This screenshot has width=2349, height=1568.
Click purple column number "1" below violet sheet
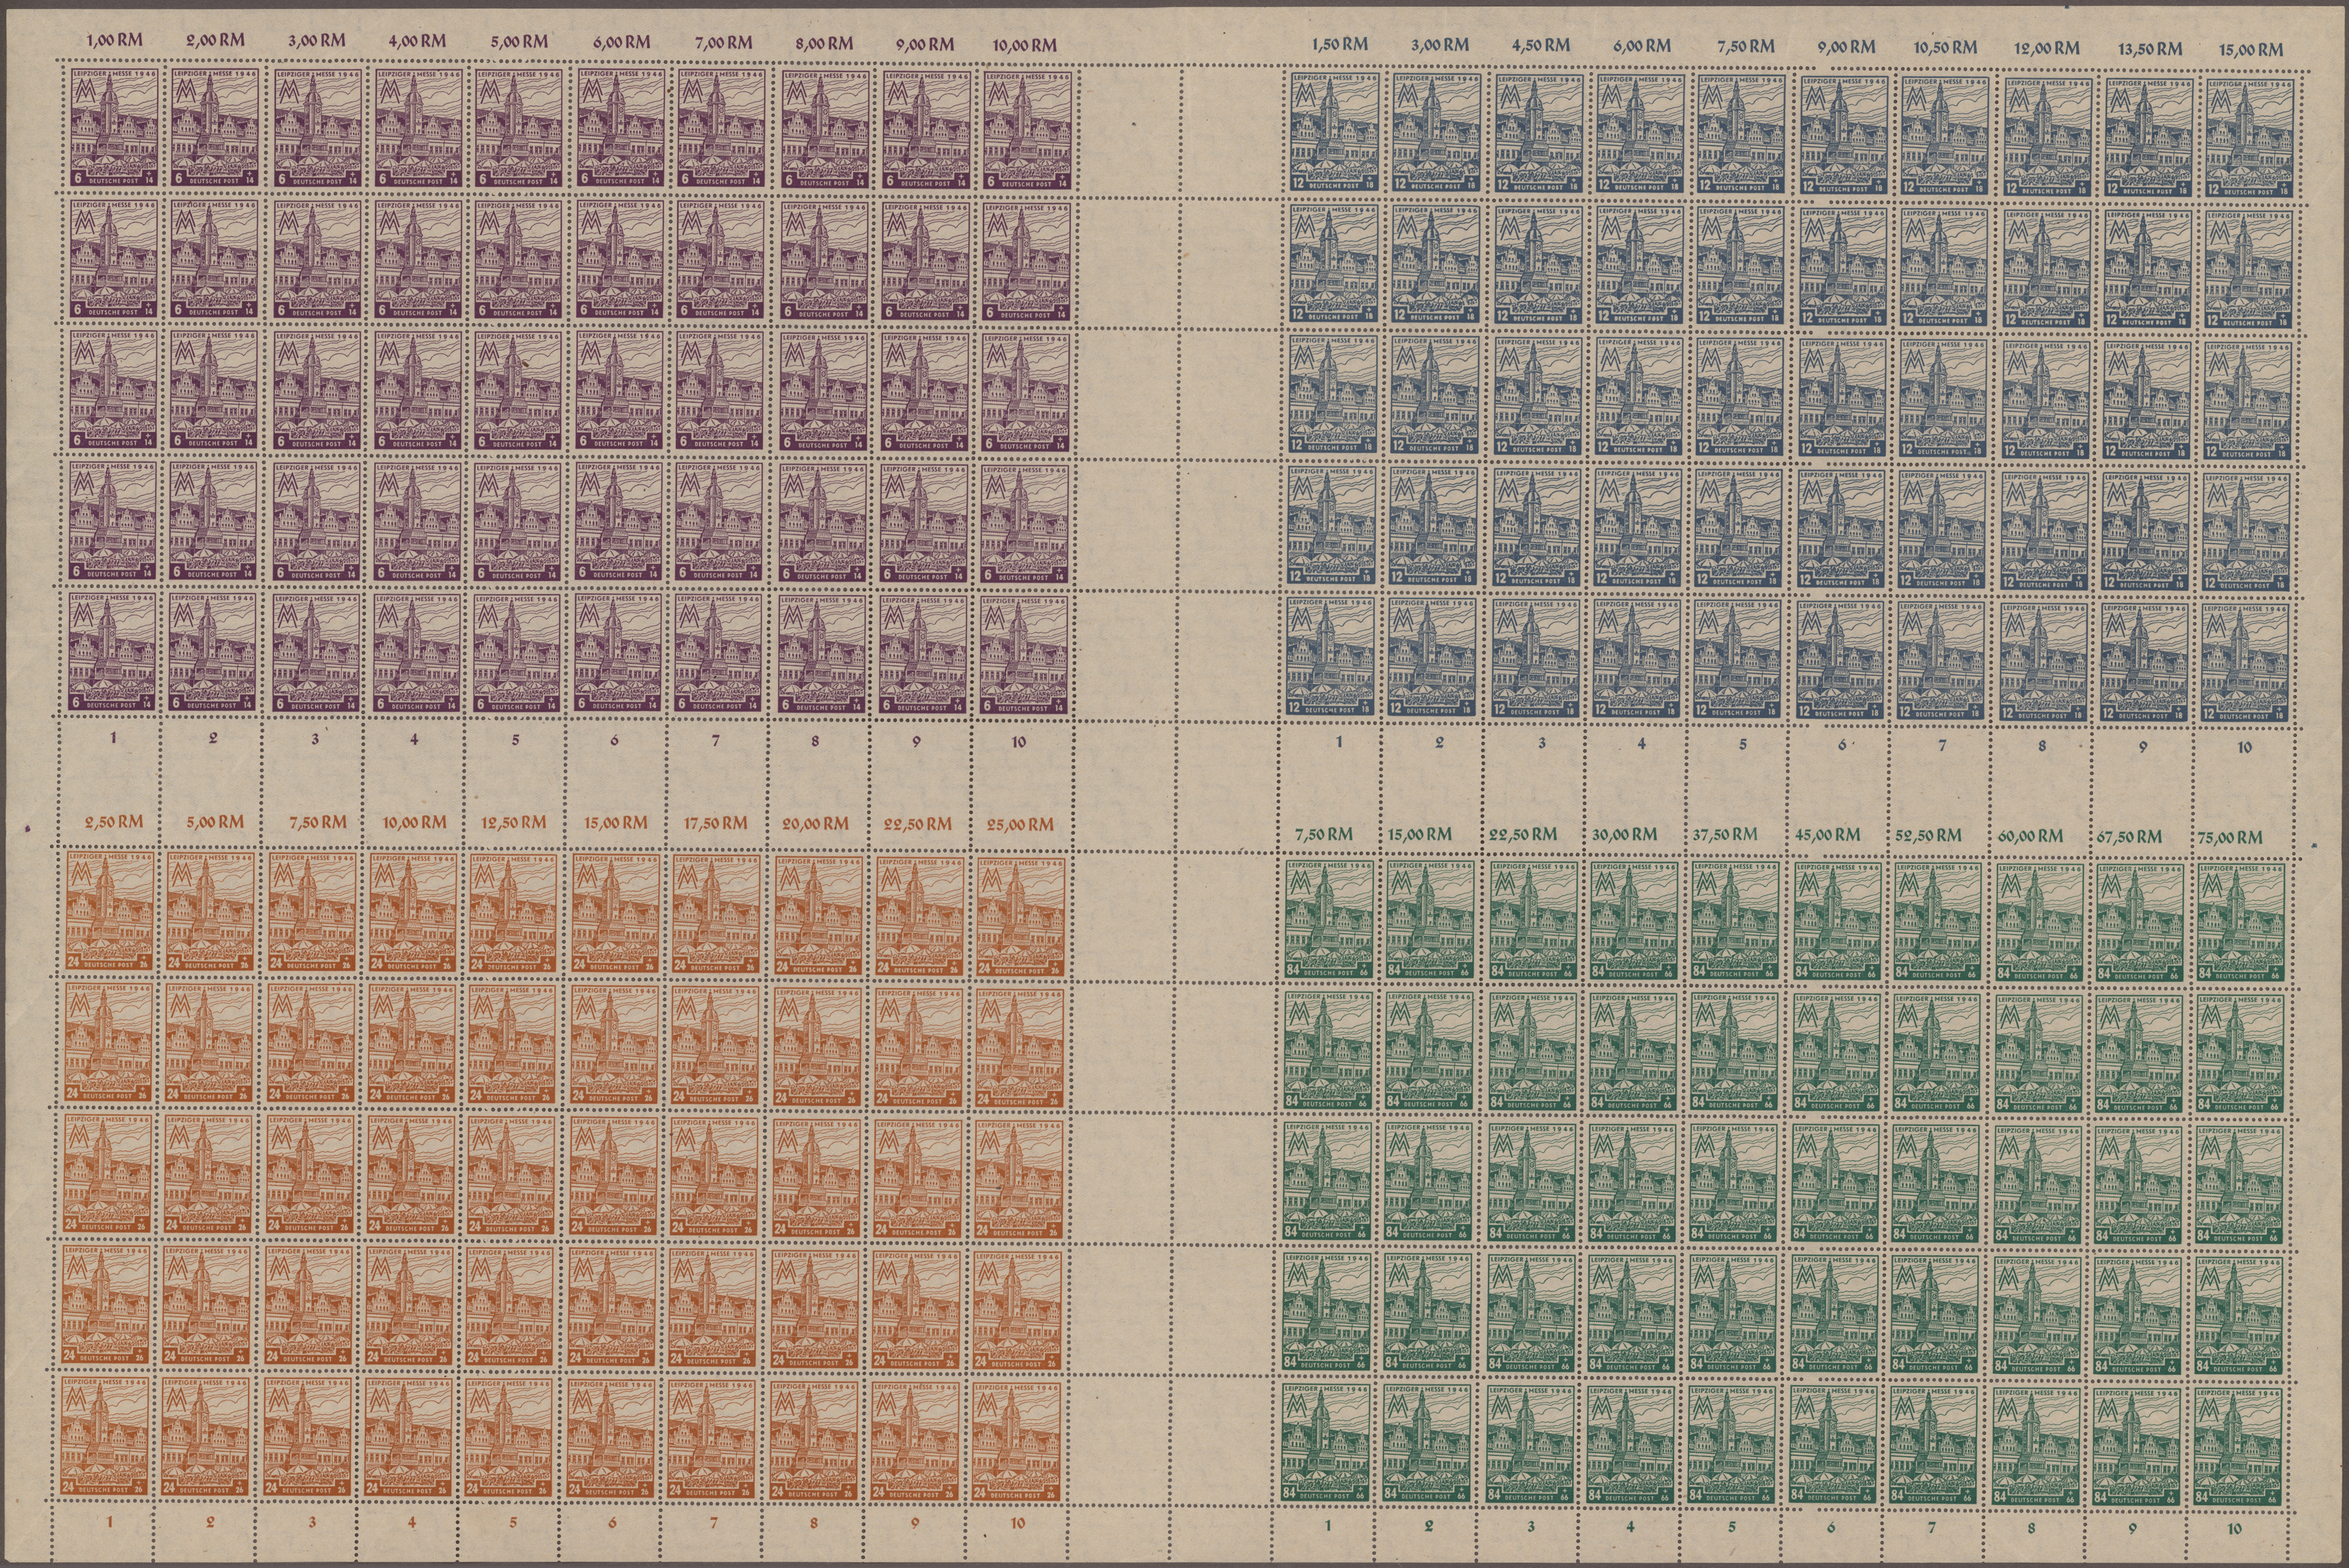point(114,739)
